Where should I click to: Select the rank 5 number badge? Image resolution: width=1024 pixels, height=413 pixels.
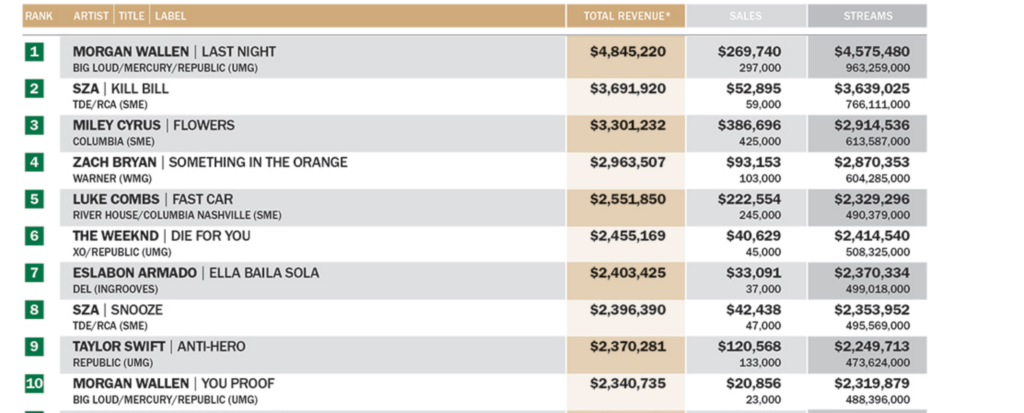click(35, 199)
